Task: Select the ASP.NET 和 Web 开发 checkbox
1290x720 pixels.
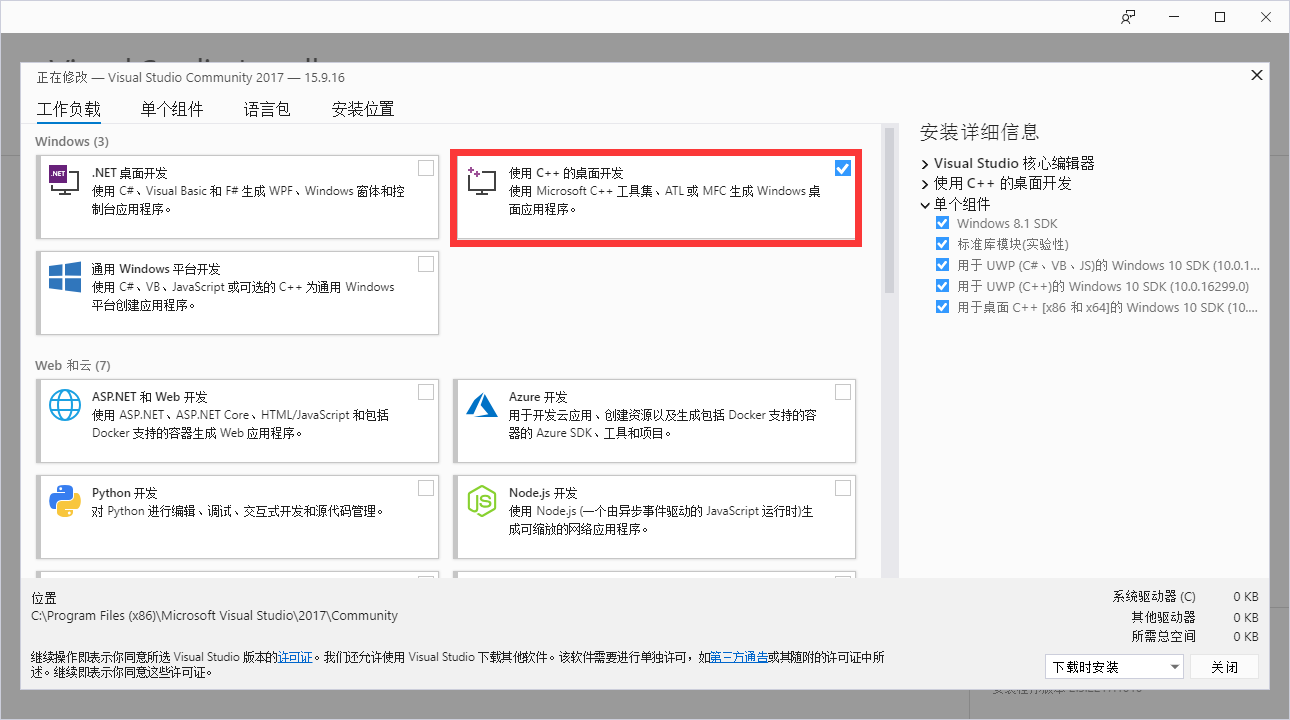Action: 426,392
